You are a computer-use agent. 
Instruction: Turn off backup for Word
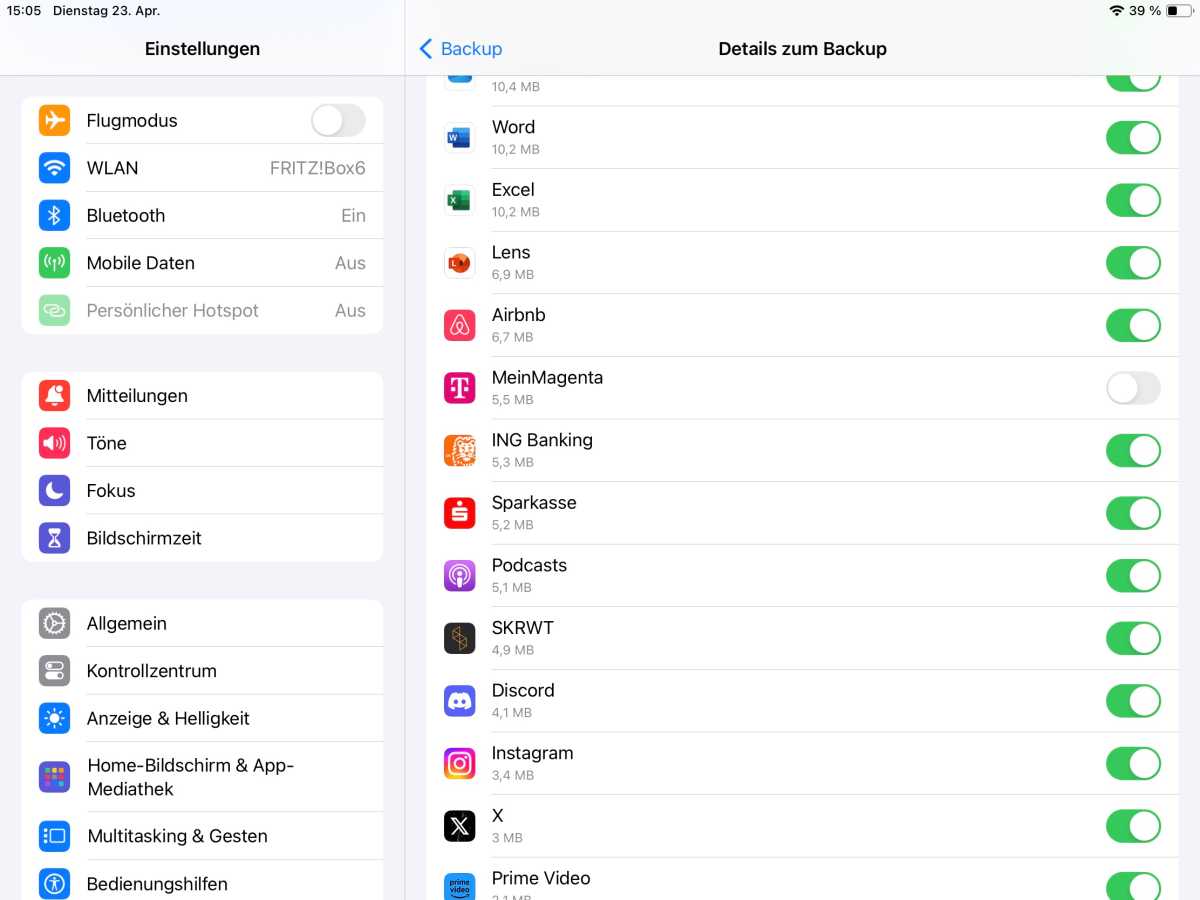pos(1133,137)
